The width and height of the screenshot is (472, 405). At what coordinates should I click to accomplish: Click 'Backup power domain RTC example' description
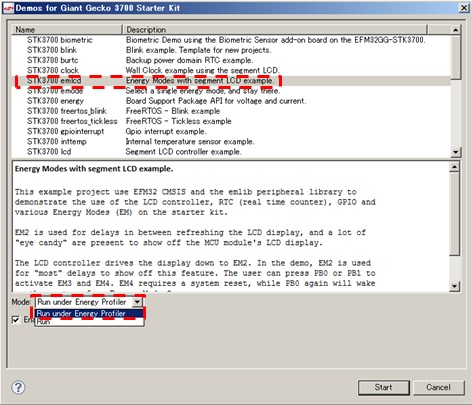point(189,60)
